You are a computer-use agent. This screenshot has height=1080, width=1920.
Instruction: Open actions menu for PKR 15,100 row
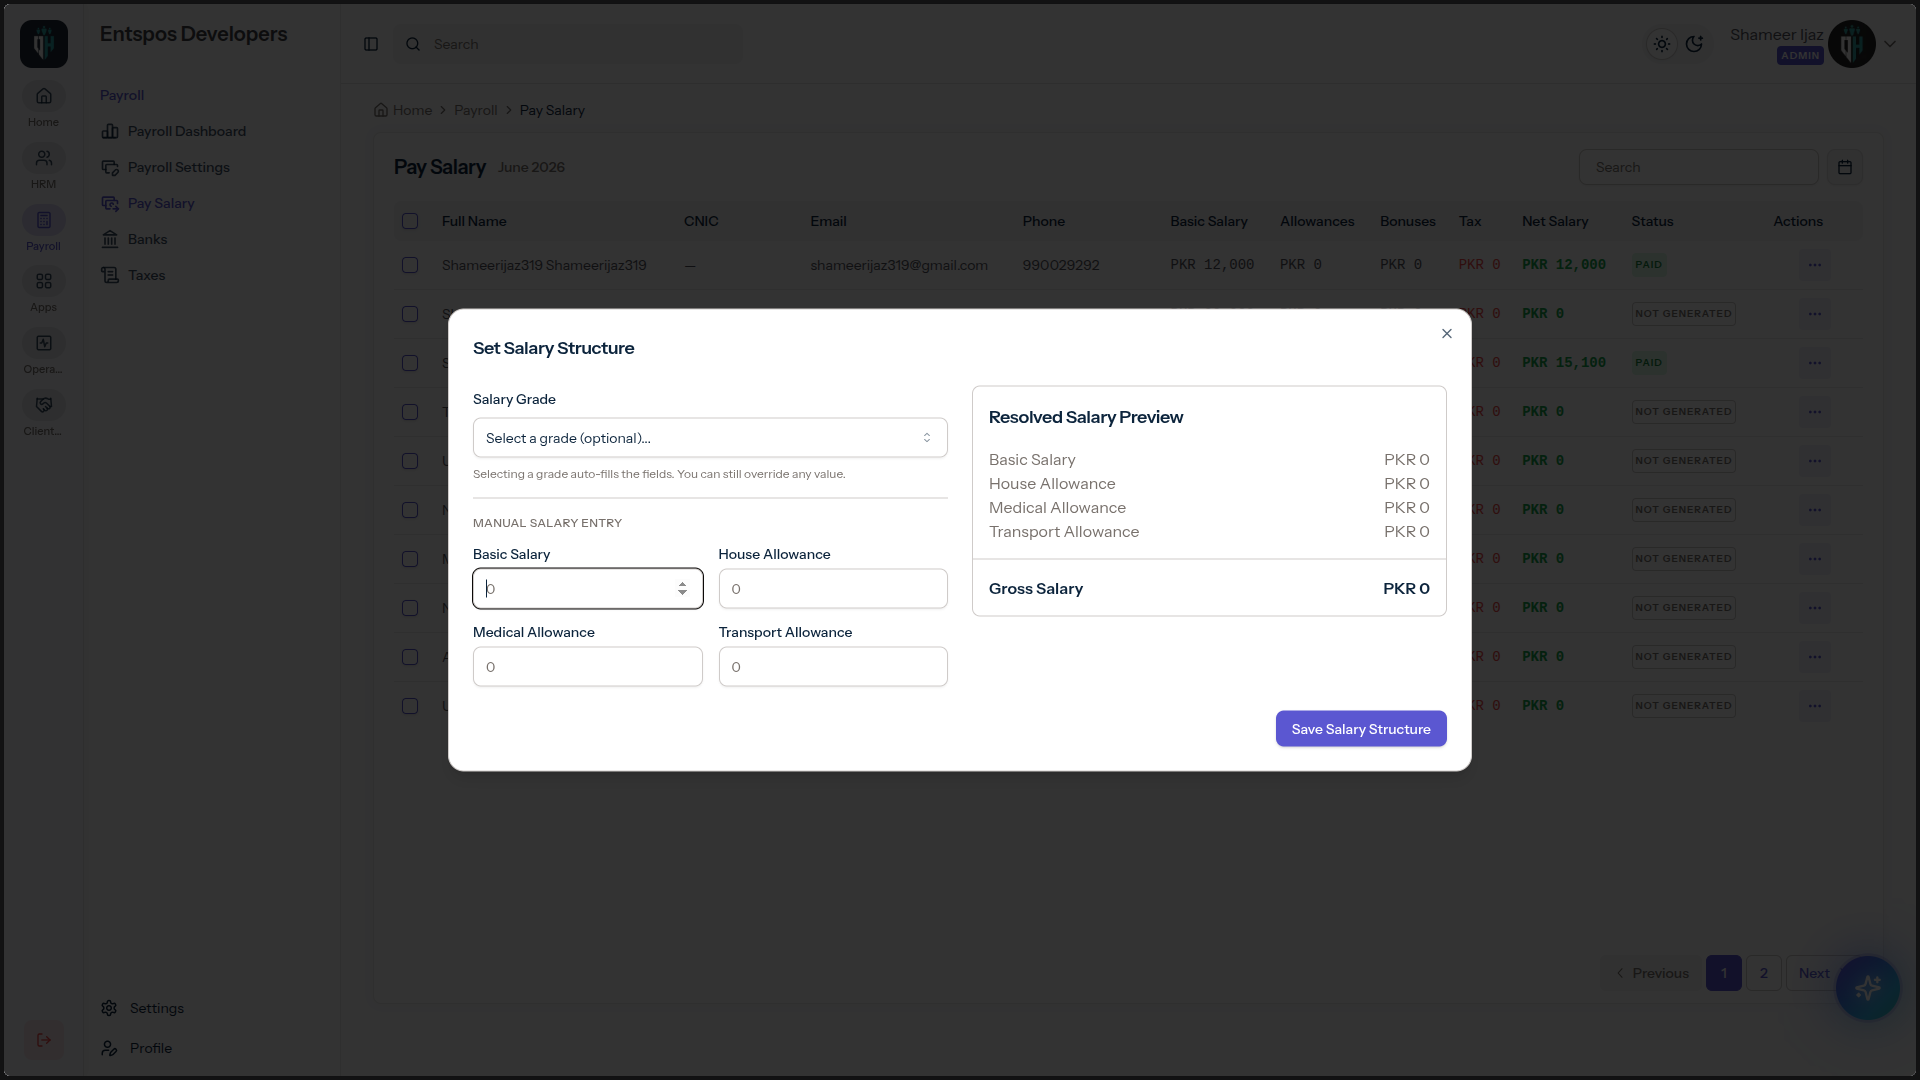pos(1815,363)
